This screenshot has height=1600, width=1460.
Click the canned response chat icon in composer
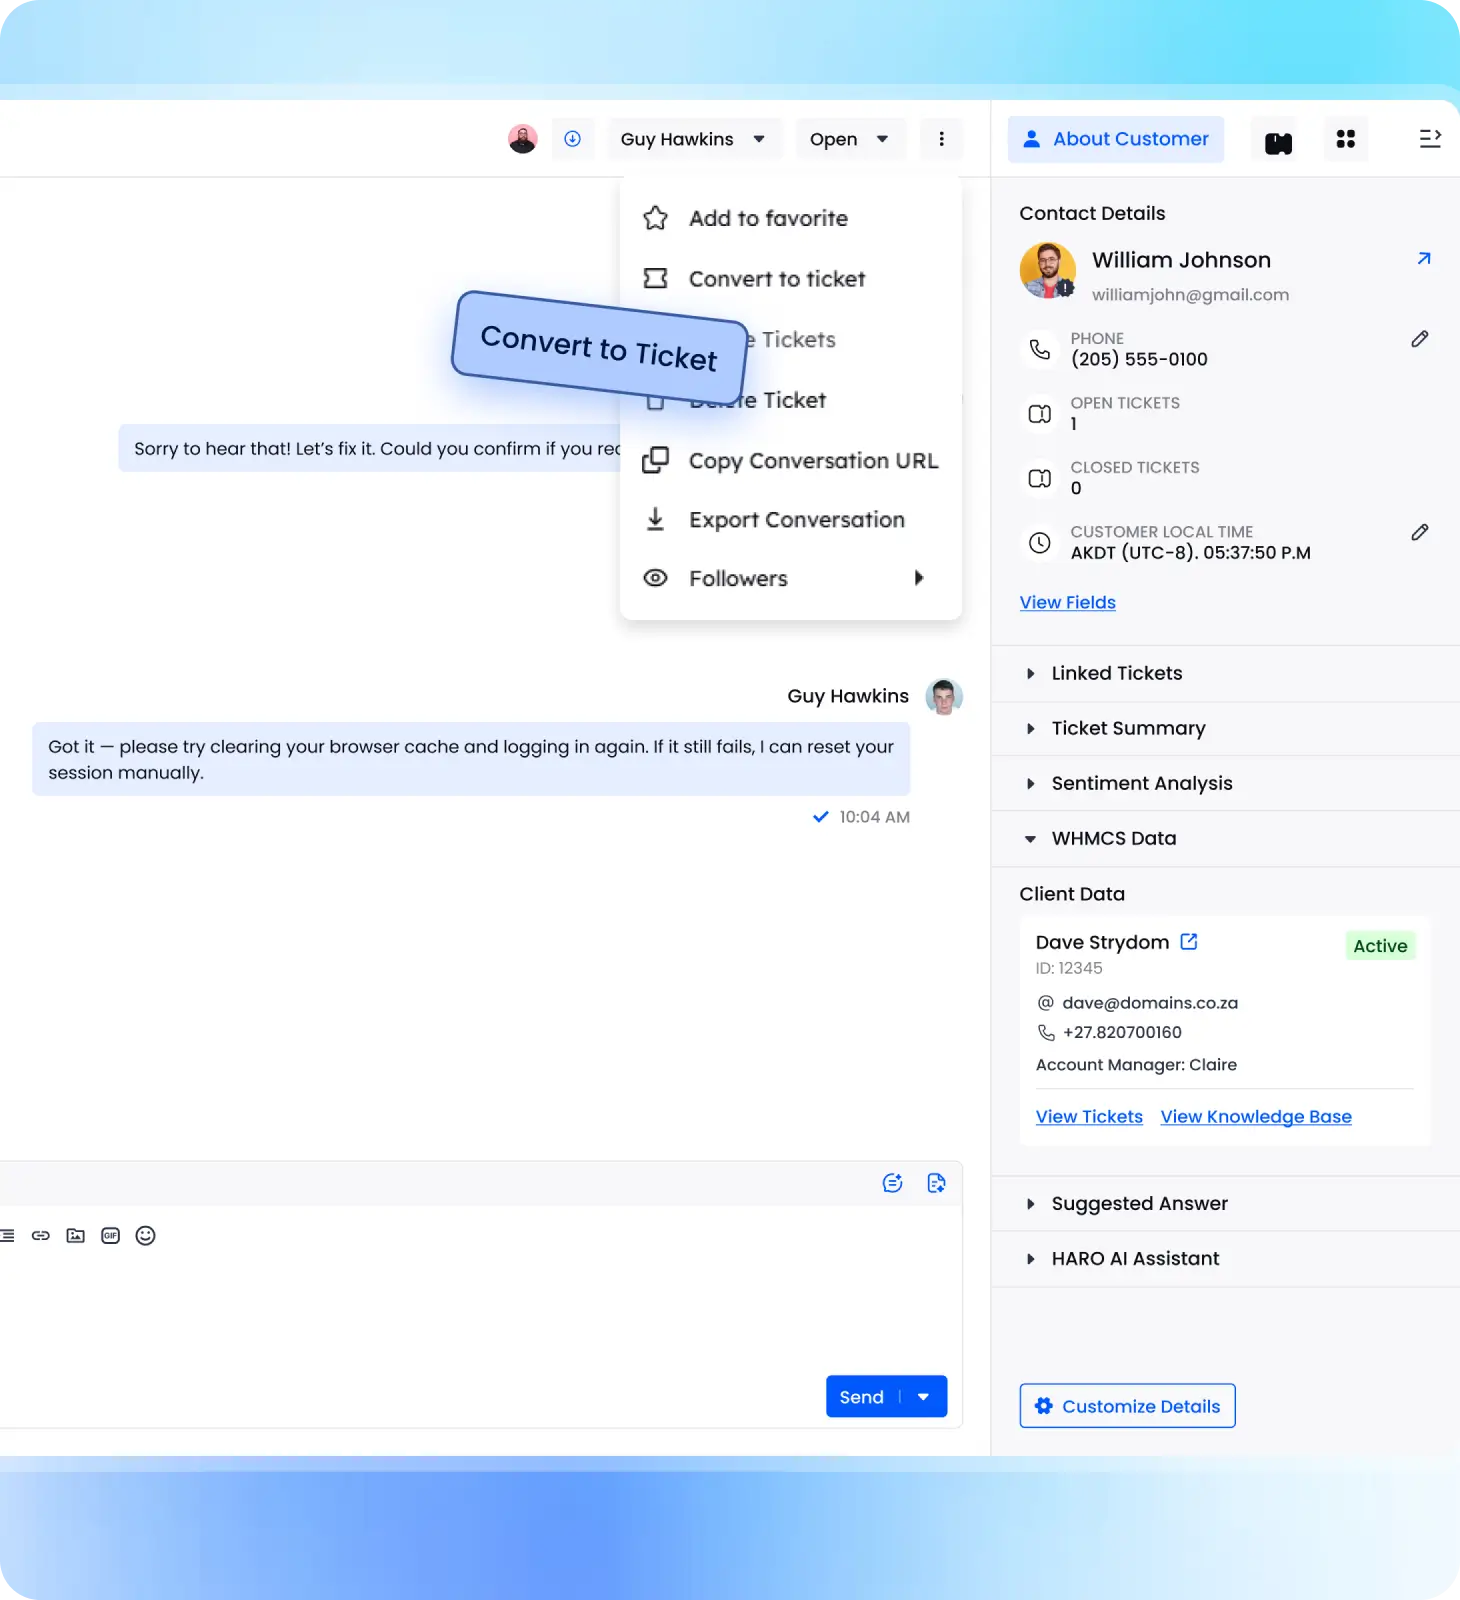pos(893,1183)
